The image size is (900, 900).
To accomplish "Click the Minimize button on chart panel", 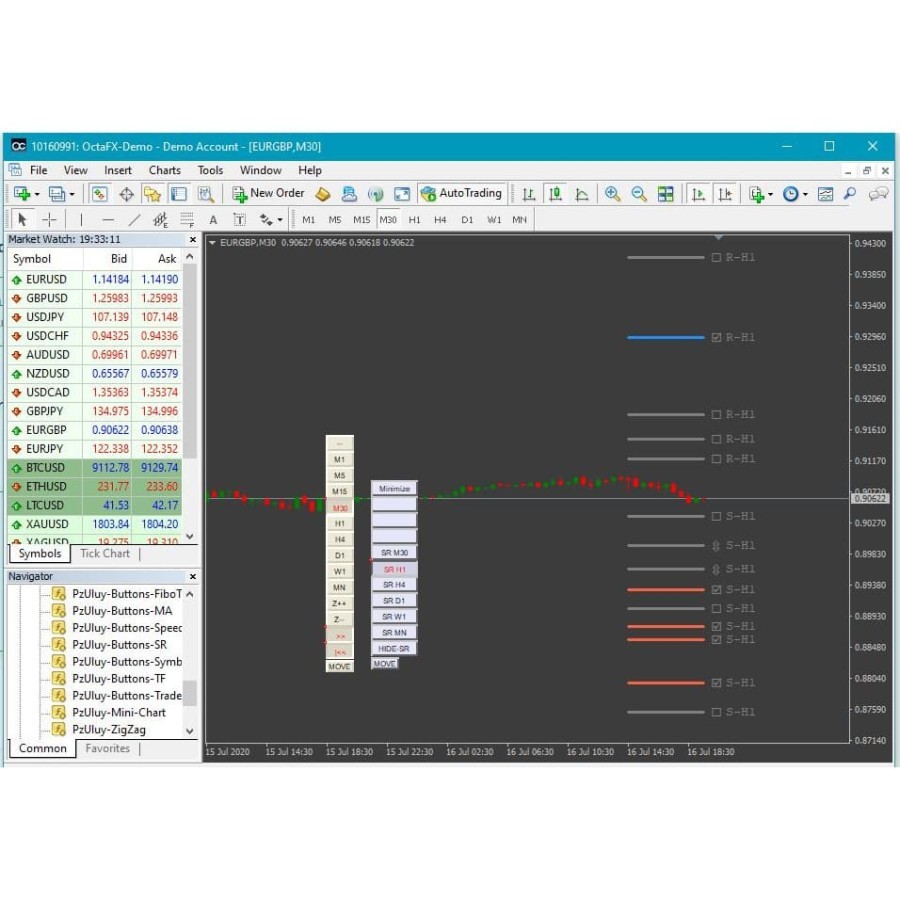I will coord(394,488).
